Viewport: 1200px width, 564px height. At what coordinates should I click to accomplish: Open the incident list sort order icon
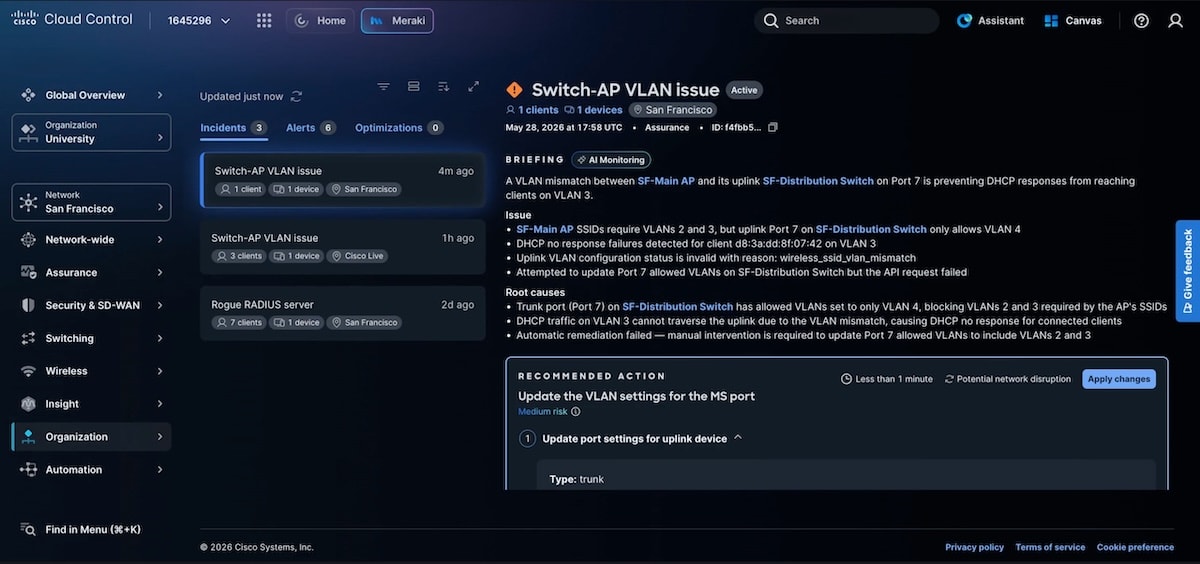(x=444, y=86)
